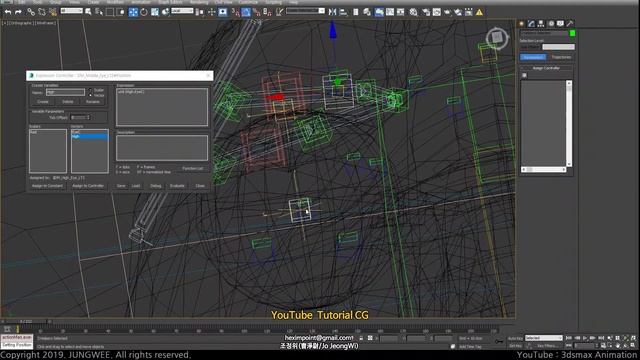The width and height of the screenshot is (640, 360).
Task: Click the Evaluate button
Action: point(177,186)
